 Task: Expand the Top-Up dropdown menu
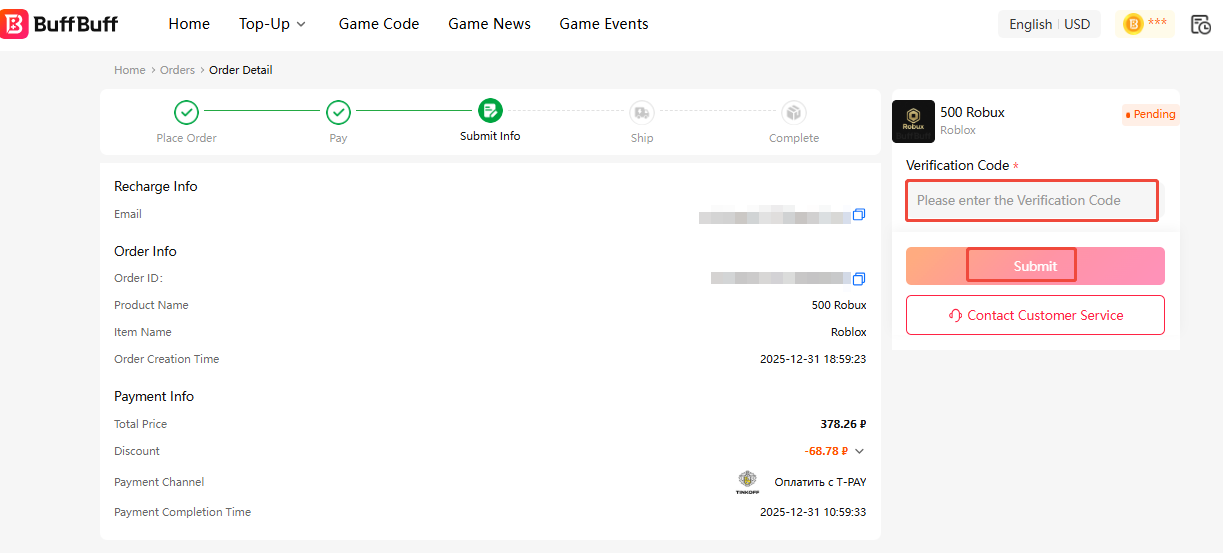pyautogui.click(x=272, y=24)
